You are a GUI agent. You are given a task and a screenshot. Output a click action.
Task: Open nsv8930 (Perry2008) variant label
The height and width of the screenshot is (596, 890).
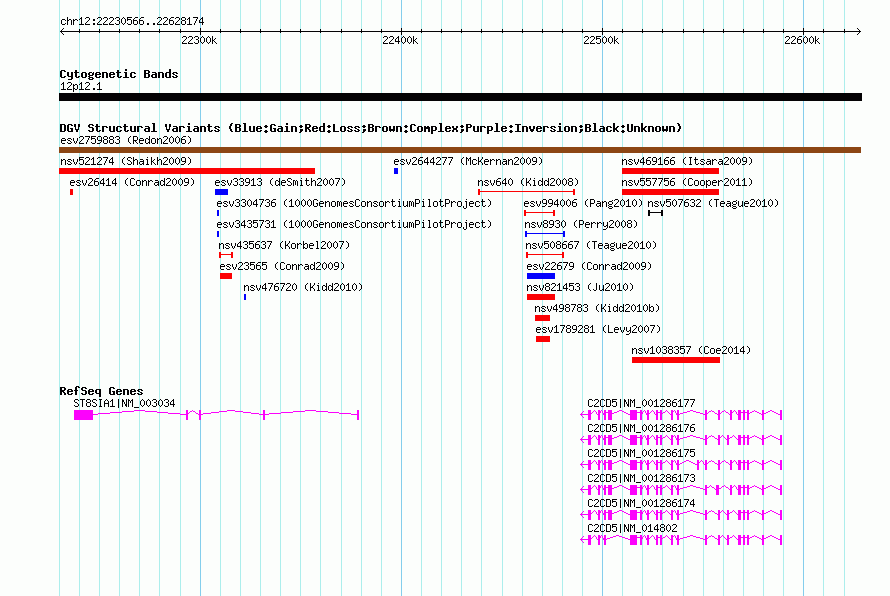[581, 224]
